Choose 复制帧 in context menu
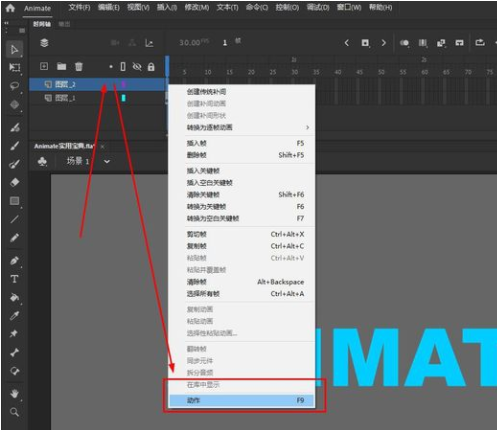497x430 pixels. (242, 246)
